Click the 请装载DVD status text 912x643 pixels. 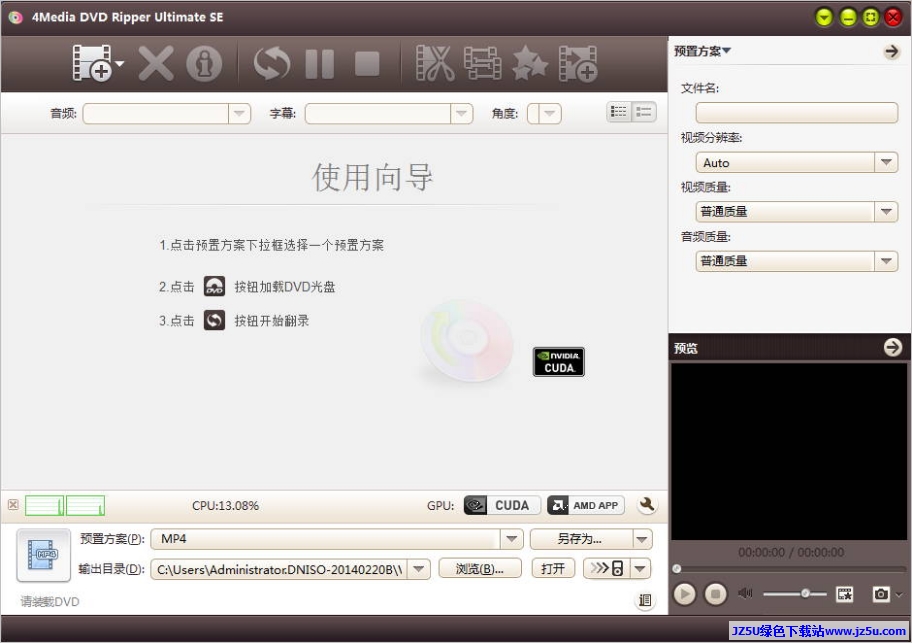pyautogui.click(x=50, y=601)
